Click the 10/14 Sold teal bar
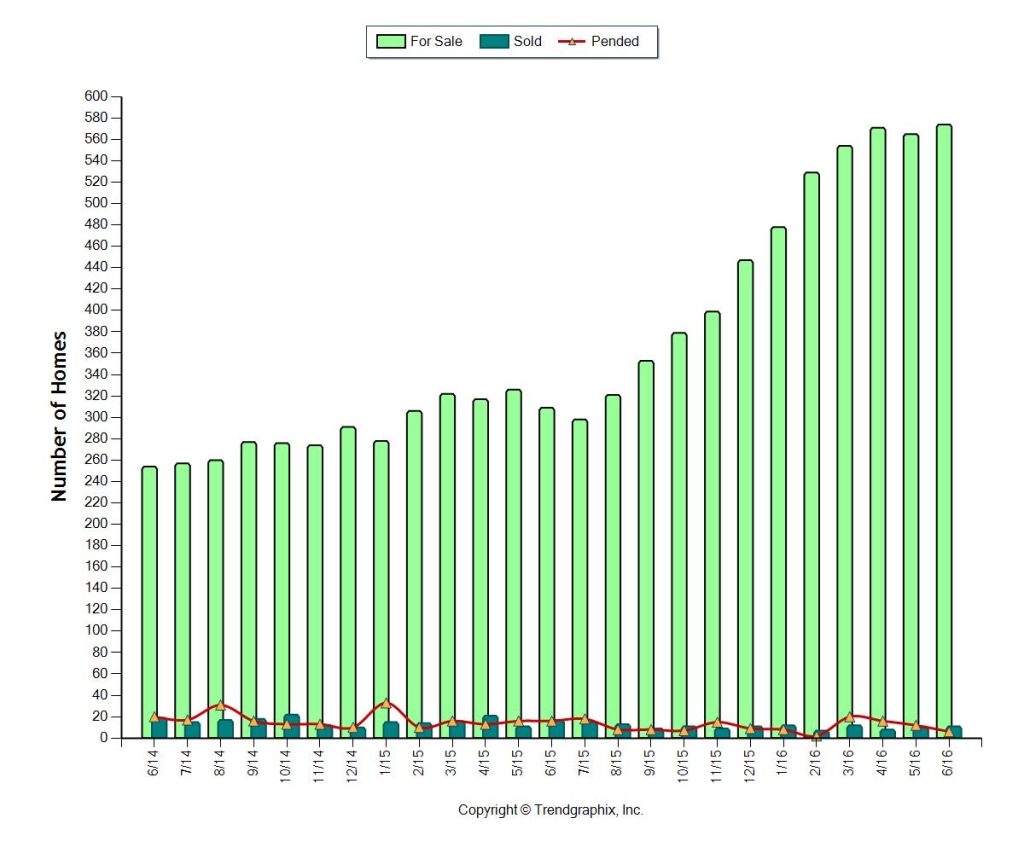This screenshot has height=853, width=1024. [x=292, y=726]
